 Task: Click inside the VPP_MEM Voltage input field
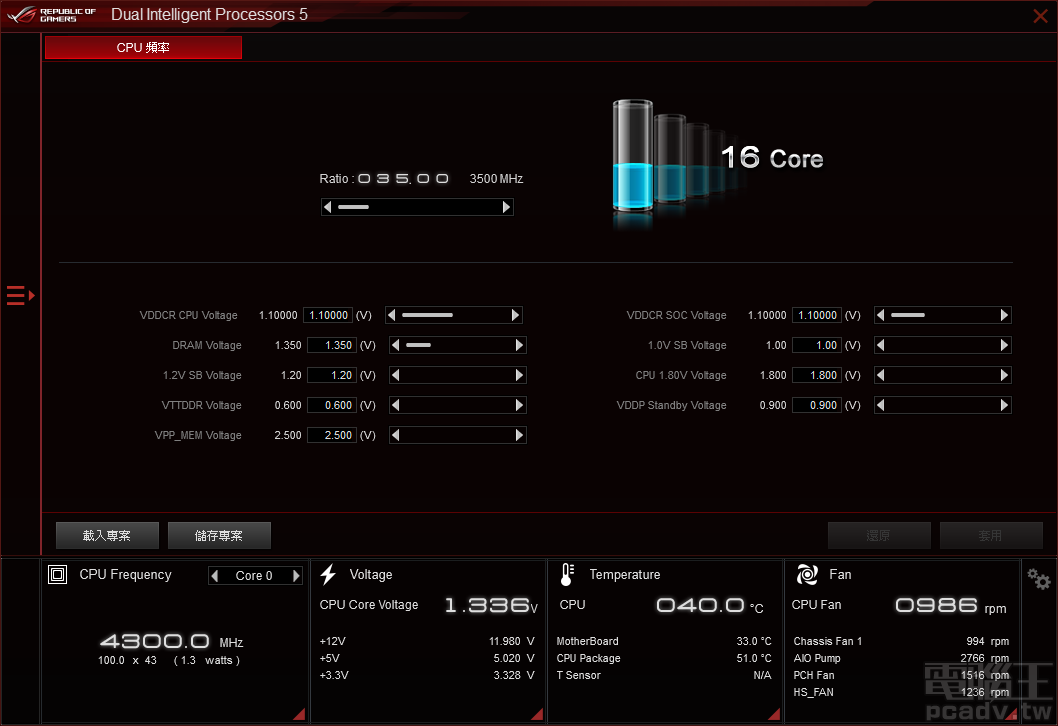(331, 435)
